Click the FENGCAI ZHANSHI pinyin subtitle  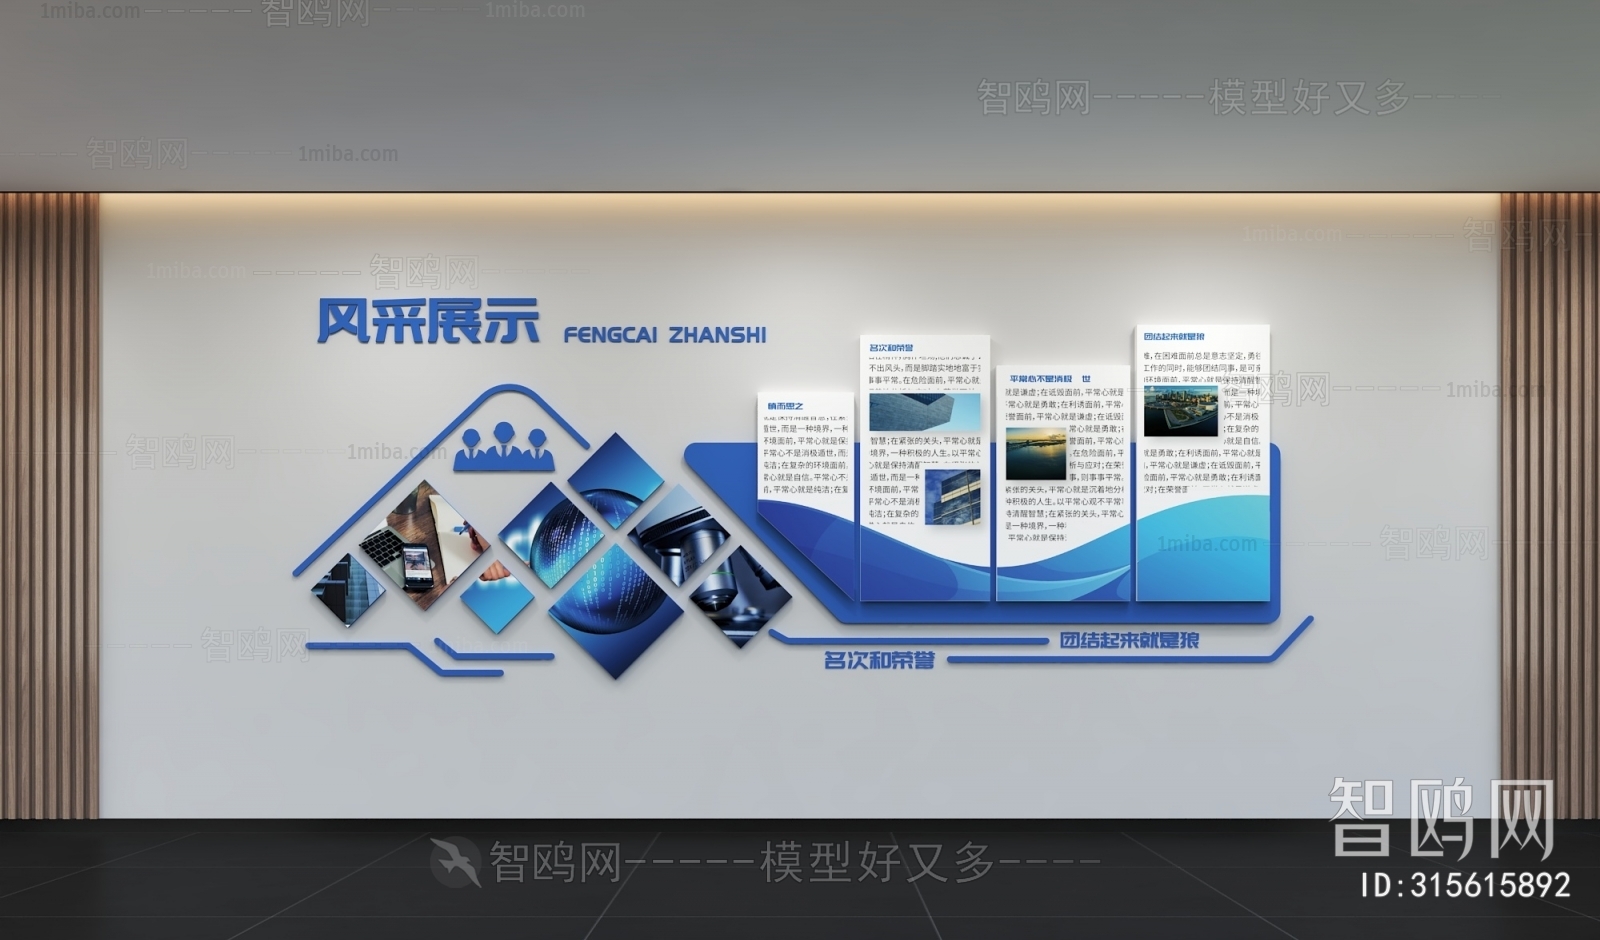(x=665, y=335)
